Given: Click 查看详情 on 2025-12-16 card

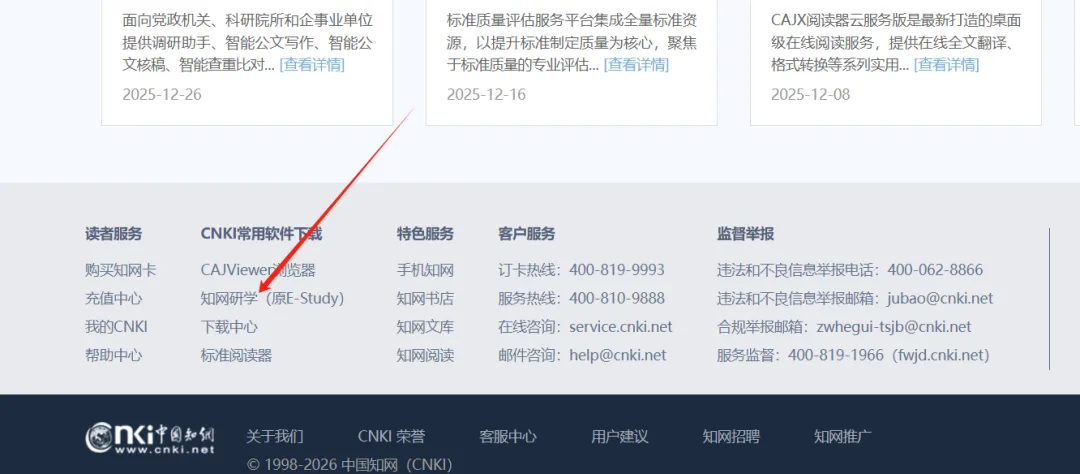Looking at the screenshot, I should click(636, 65).
